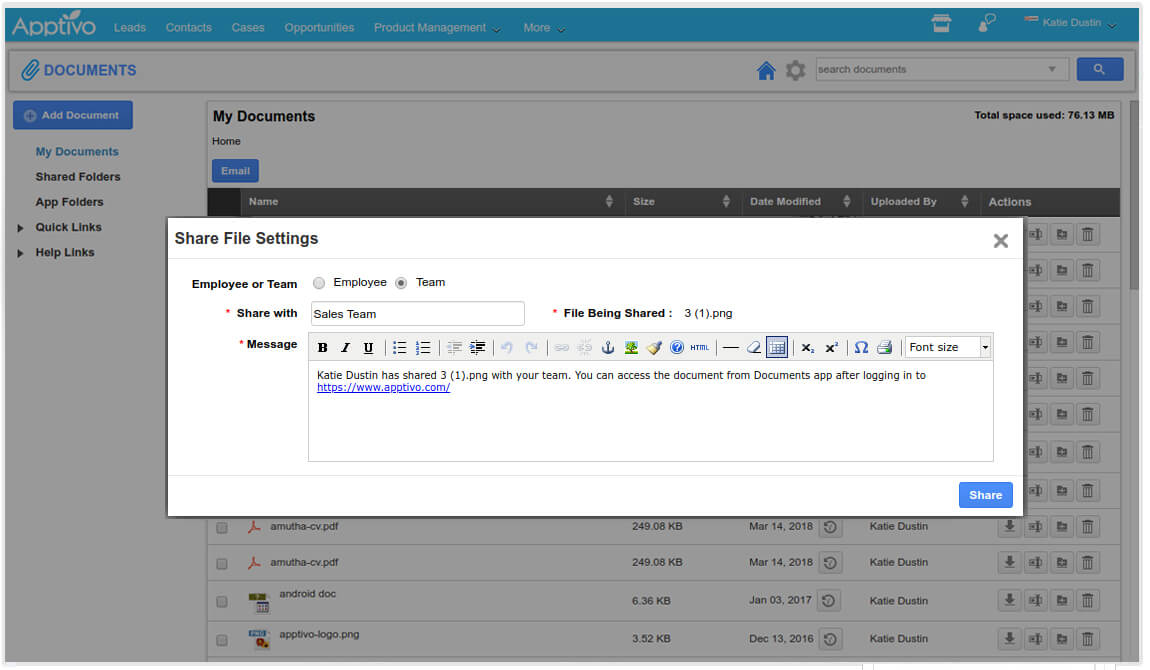
Task: Select the Employee radio button
Action: point(319,283)
